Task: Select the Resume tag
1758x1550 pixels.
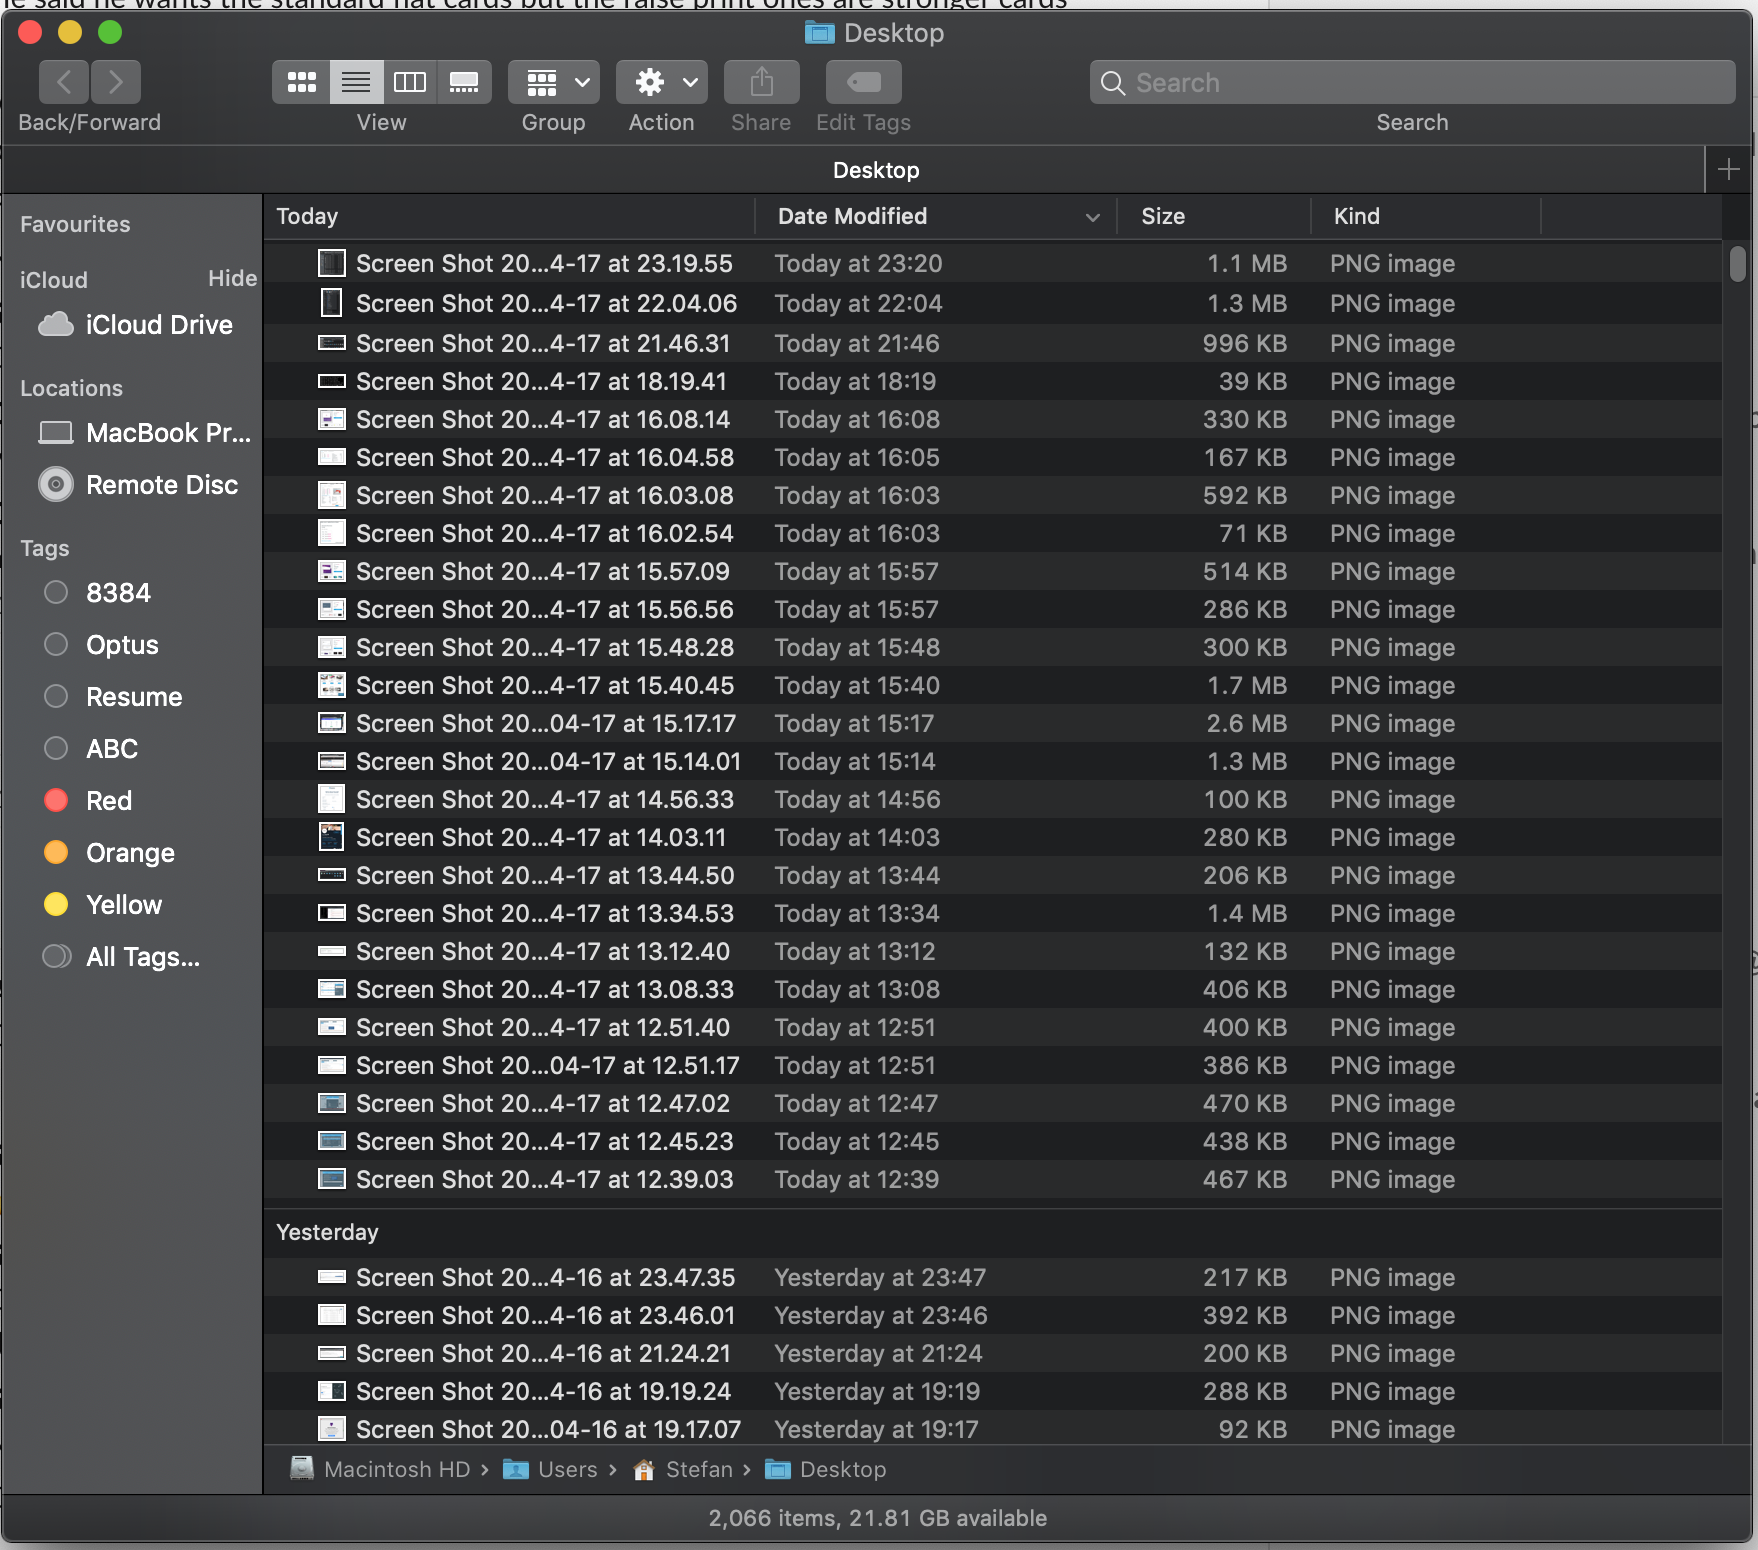Action: coord(113,697)
